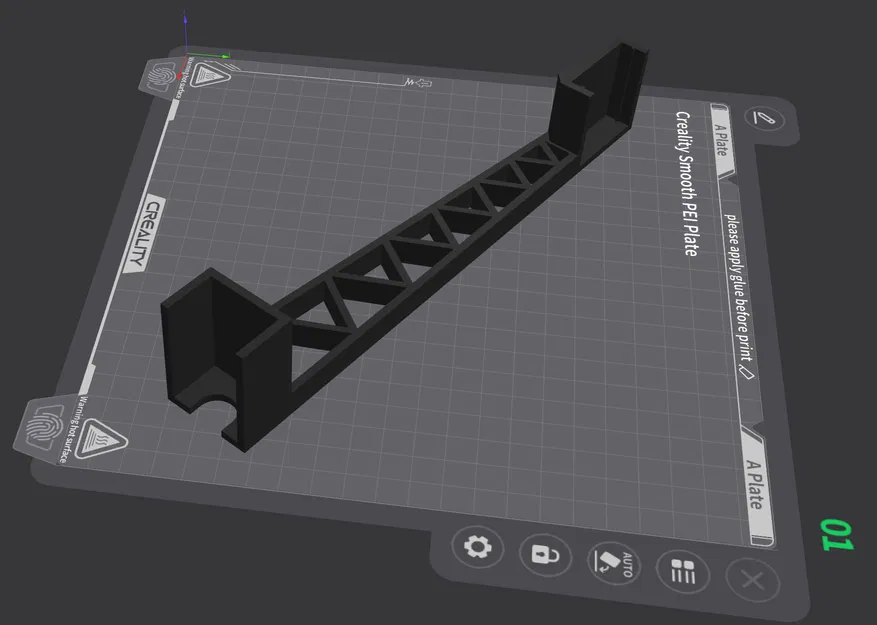Select the green axis arrow of the gizmo
This screenshot has width=877, height=625.
[x=223, y=55]
